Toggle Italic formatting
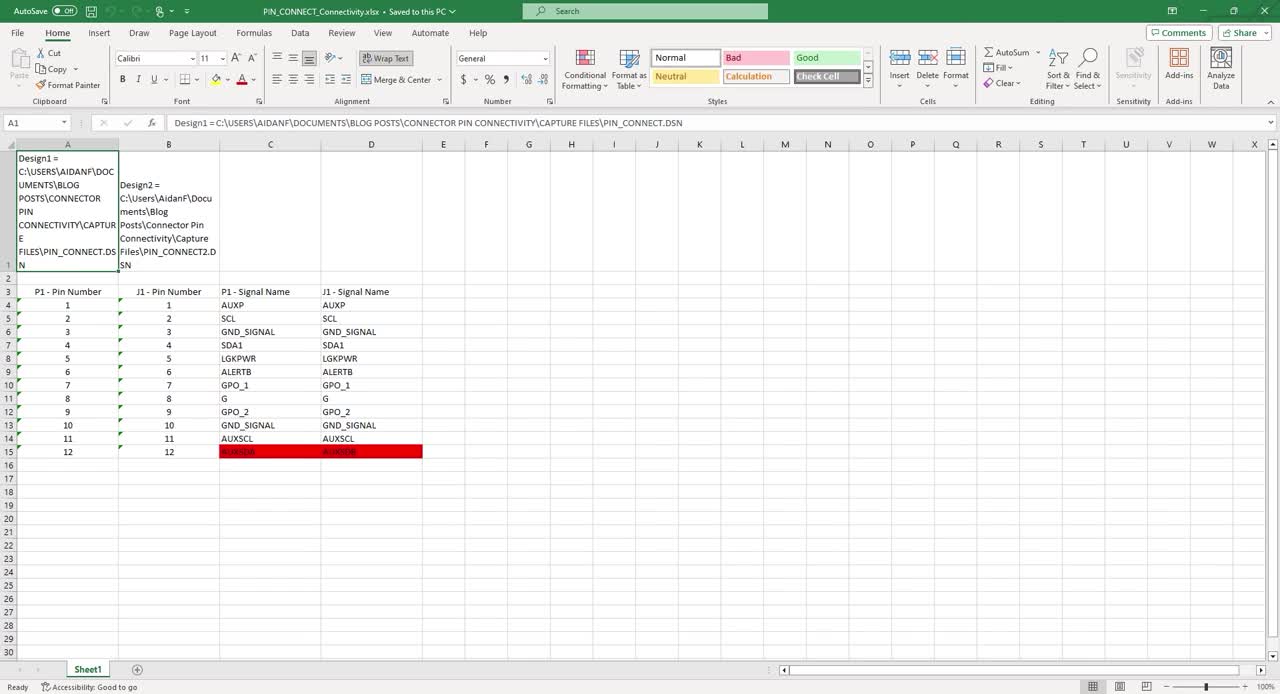1280x694 pixels. click(138, 80)
